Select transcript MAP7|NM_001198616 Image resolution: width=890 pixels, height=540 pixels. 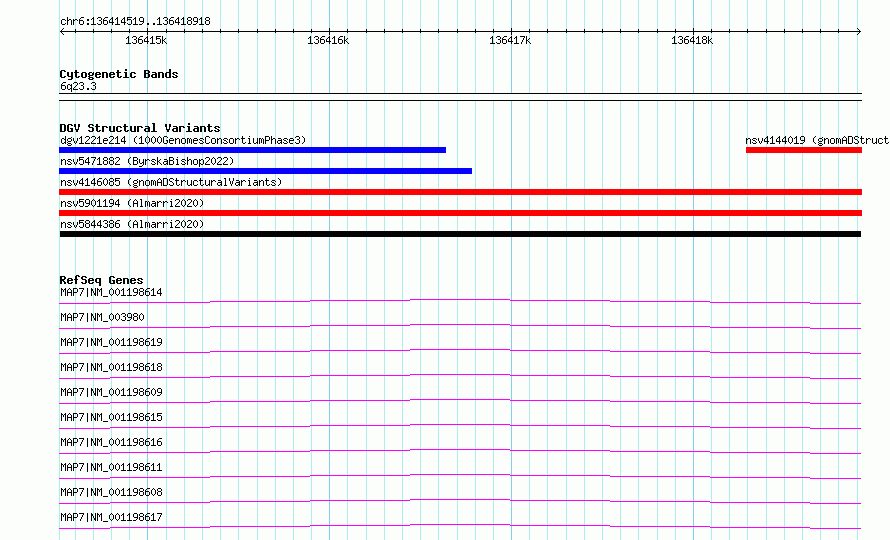click(x=111, y=442)
